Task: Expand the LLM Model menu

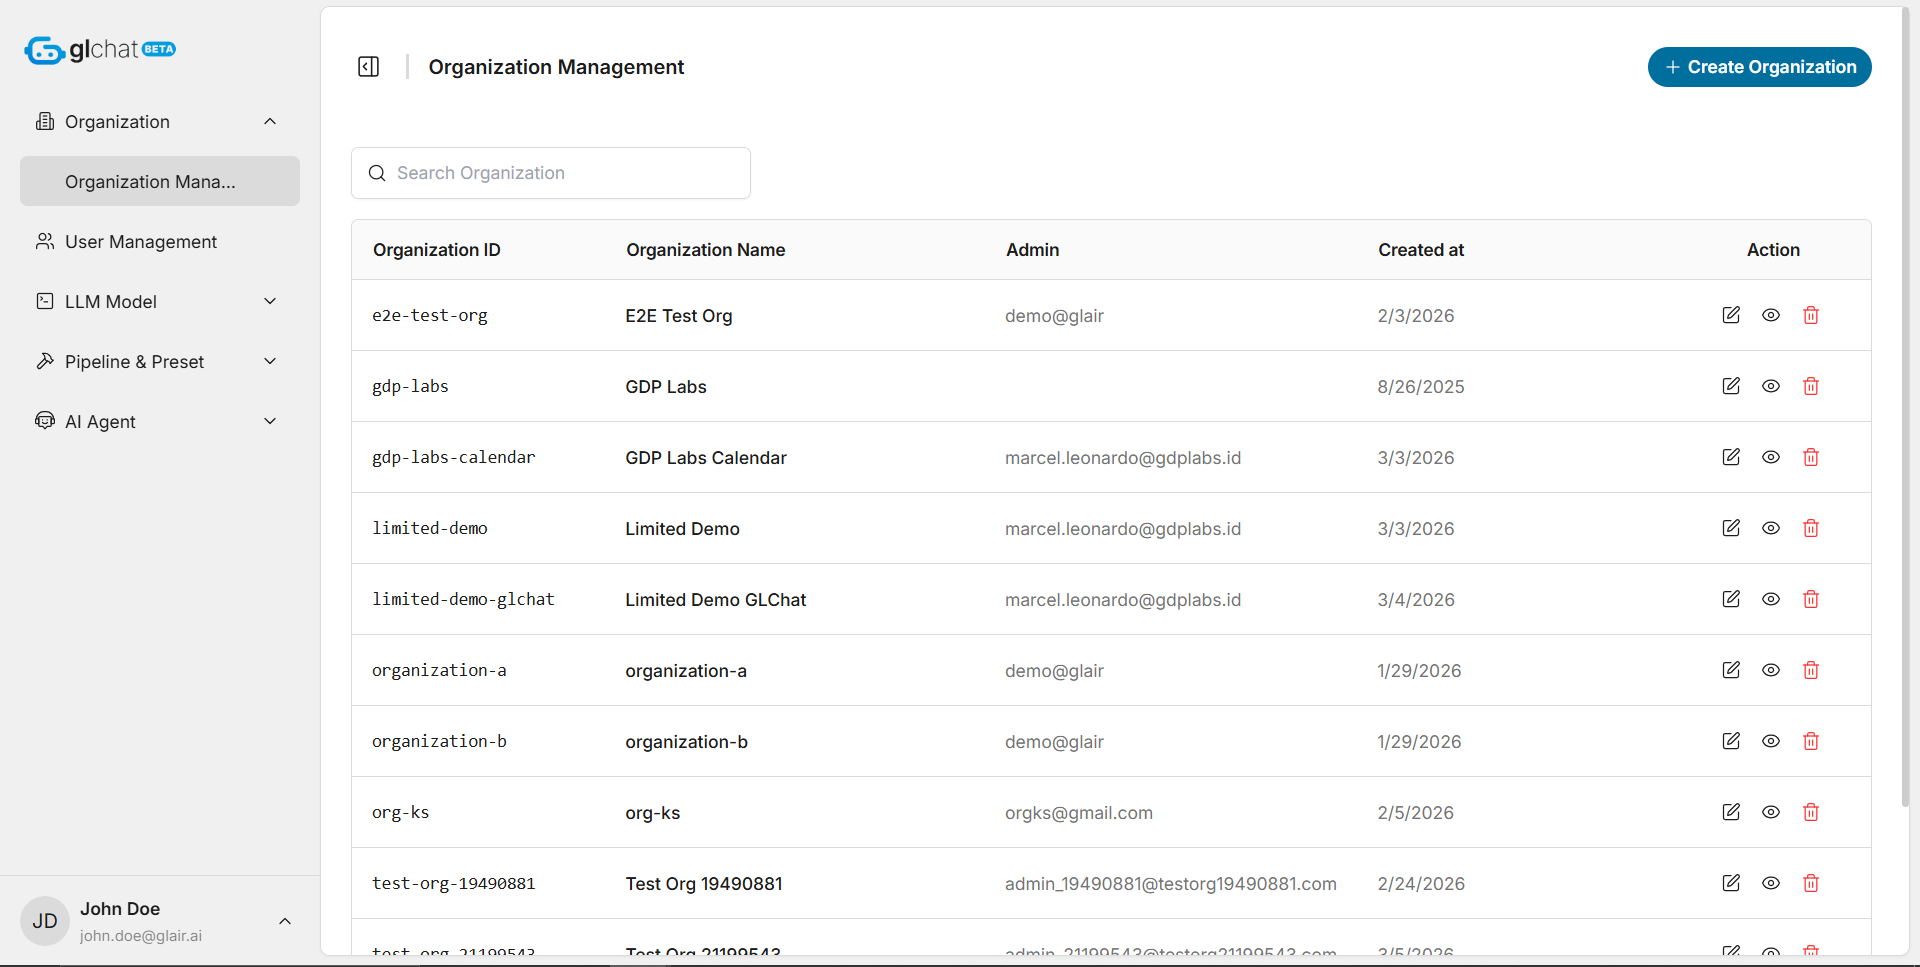Action: pos(269,302)
